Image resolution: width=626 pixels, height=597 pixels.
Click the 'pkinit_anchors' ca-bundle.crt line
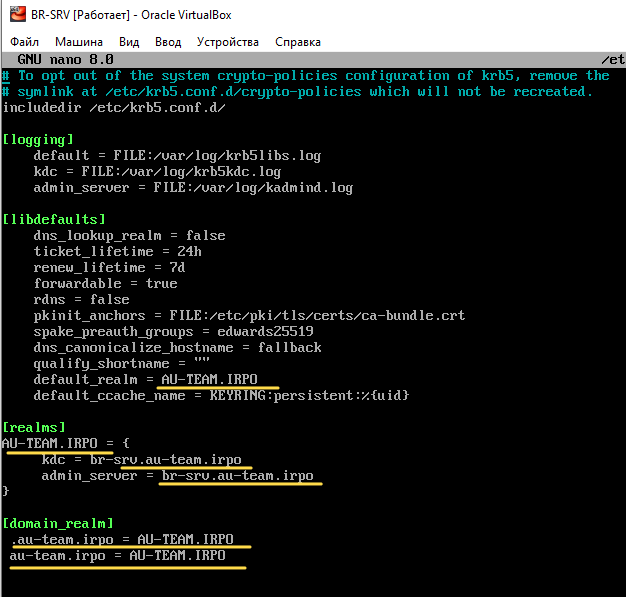click(x=249, y=315)
